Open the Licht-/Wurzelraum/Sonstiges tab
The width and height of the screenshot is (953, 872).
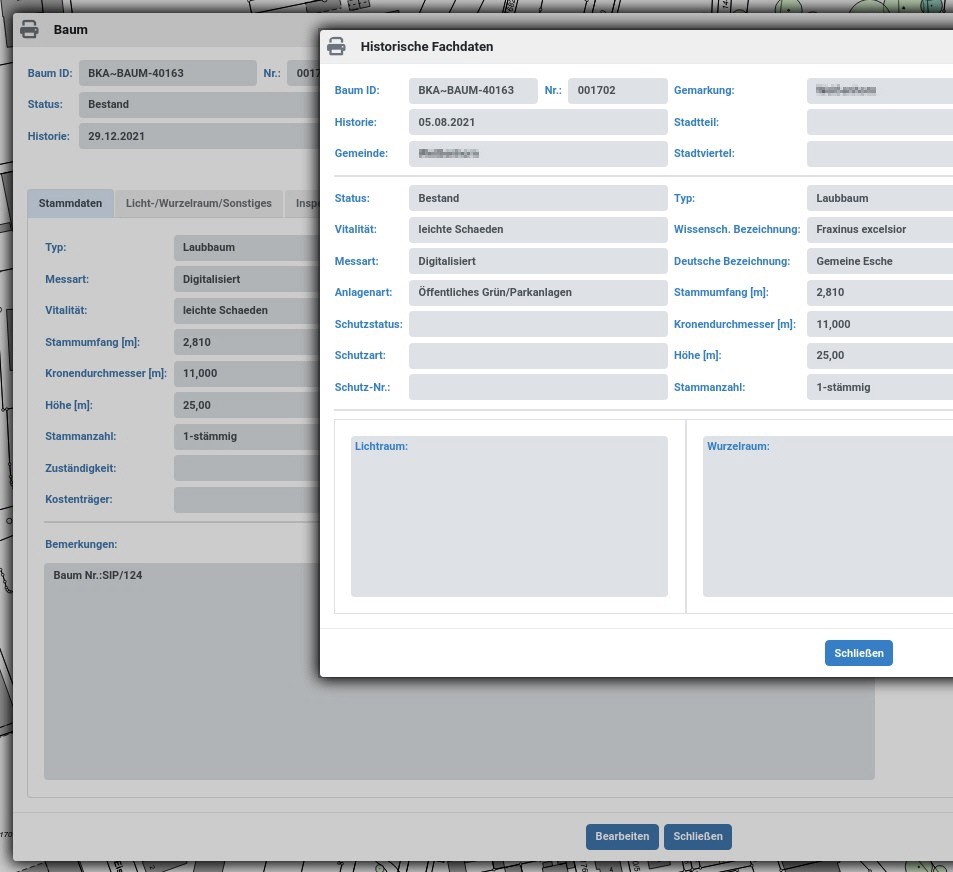(x=198, y=203)
